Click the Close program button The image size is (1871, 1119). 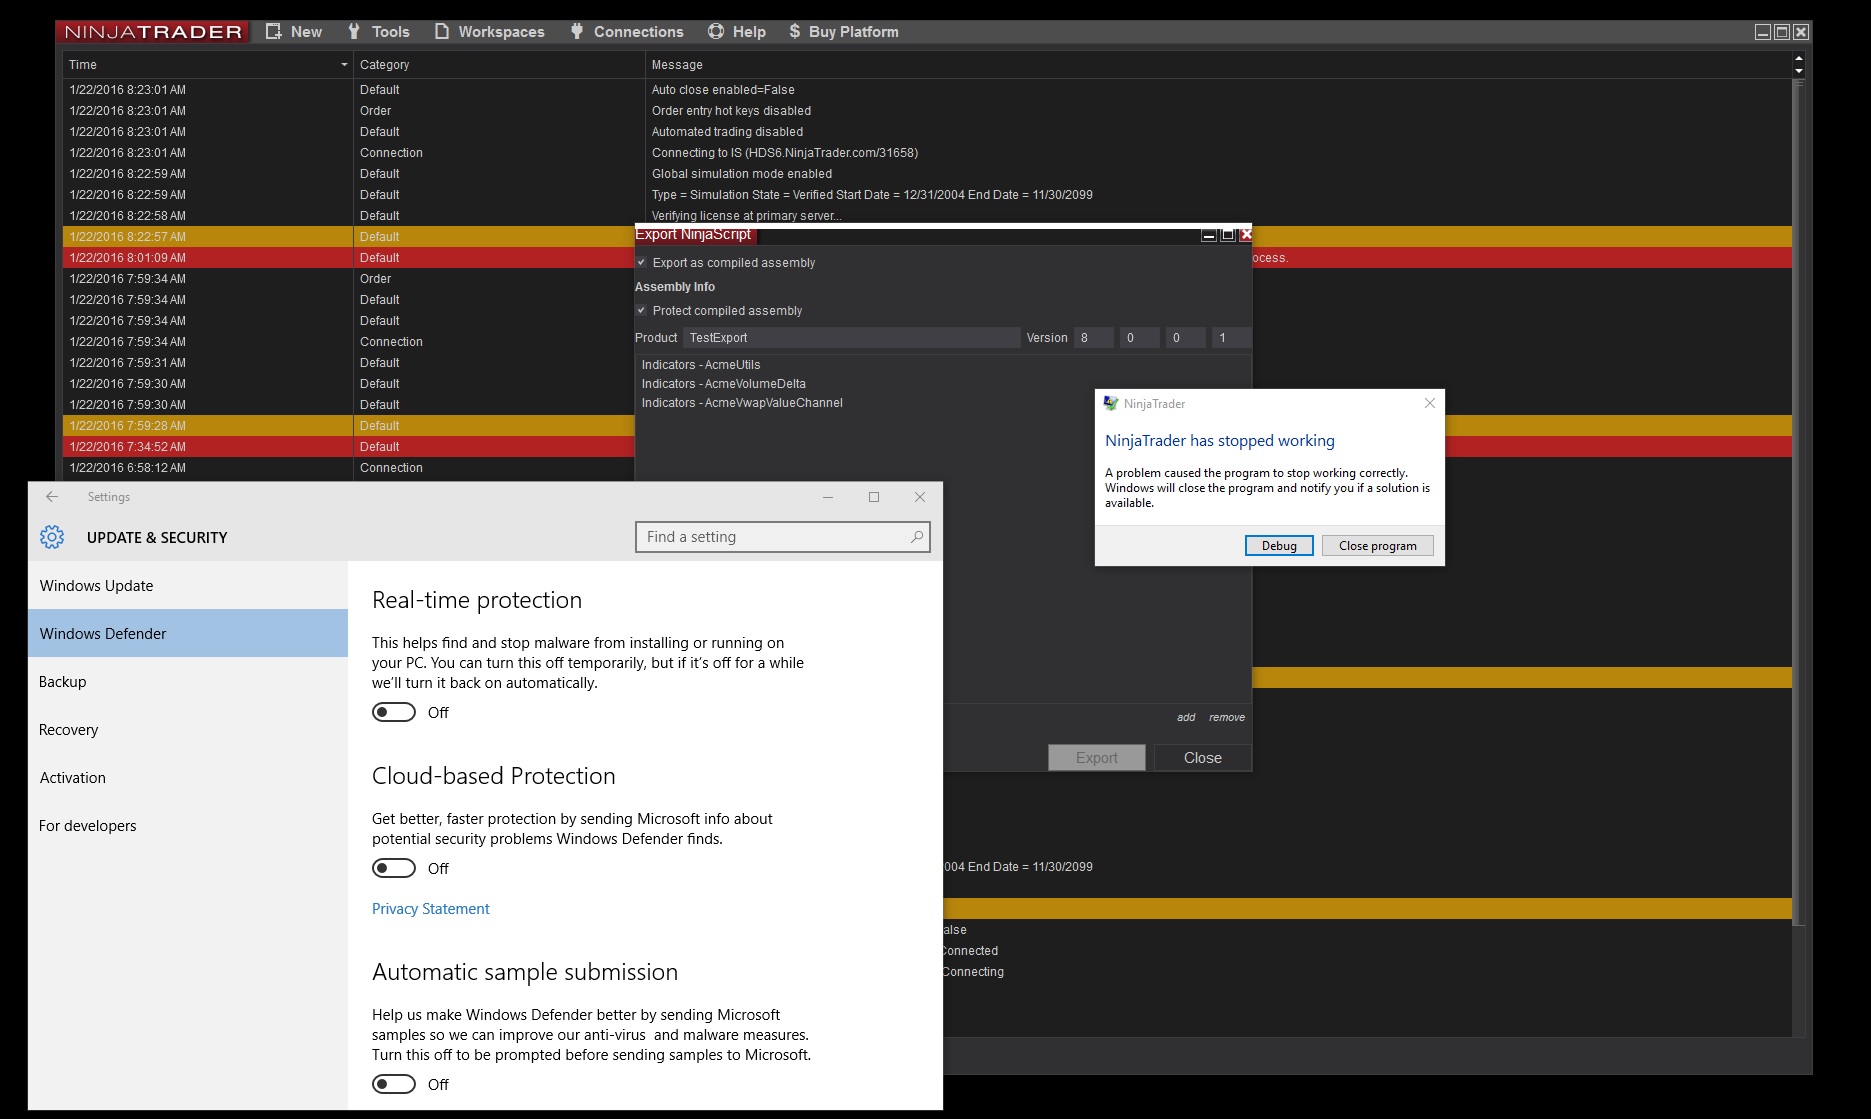pos(1378,545)
